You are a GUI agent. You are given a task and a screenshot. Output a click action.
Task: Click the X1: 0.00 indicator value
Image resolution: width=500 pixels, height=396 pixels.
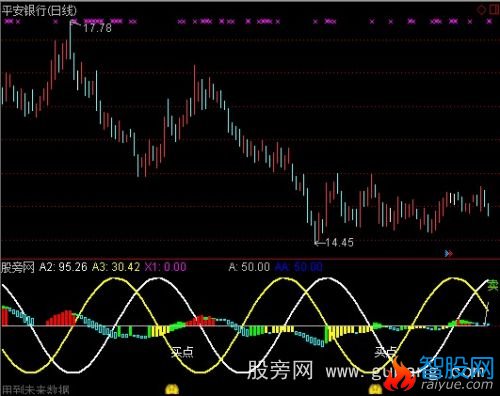pyautogui.click(x=165, y=267)
